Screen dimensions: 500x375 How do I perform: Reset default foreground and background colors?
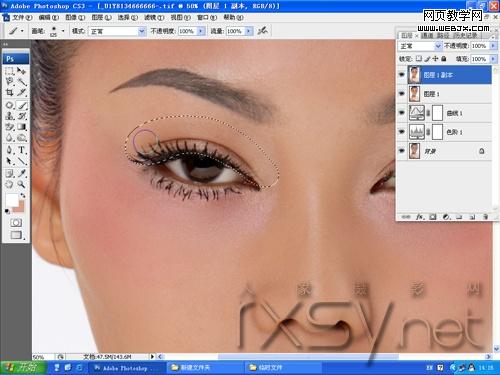[7, 211]
